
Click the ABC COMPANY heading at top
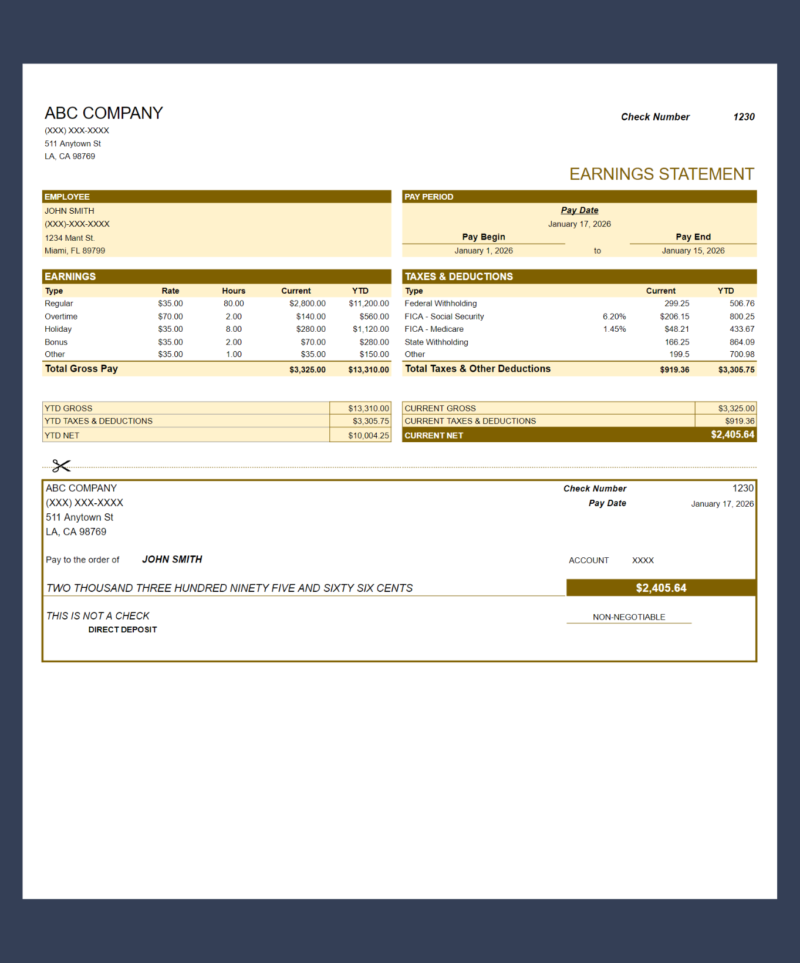click(x=104, y=113)
